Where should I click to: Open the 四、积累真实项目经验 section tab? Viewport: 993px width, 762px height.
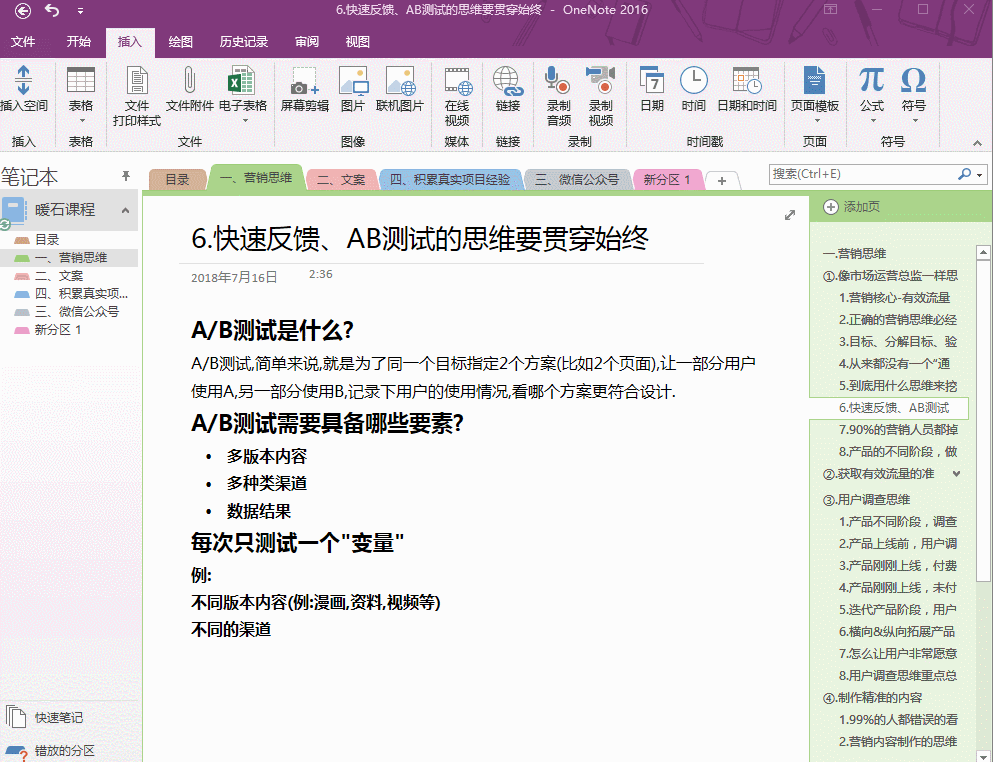coord(450,179)
